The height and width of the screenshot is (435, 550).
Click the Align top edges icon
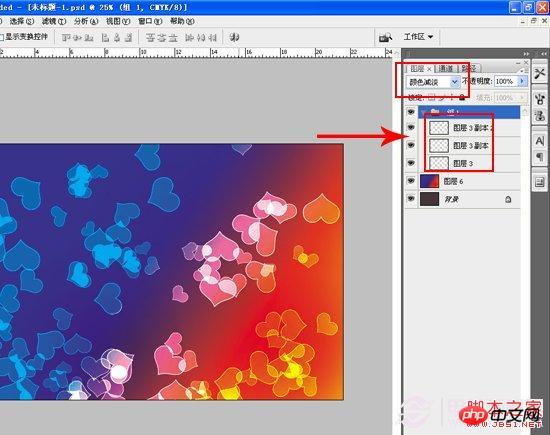coord(66,38)
